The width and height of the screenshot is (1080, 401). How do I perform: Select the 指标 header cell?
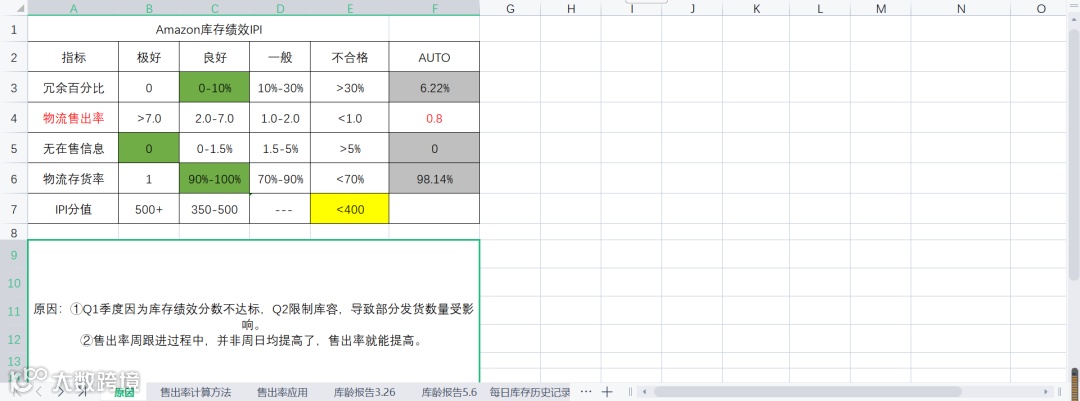pyautogui.click(x=73, y=57)
